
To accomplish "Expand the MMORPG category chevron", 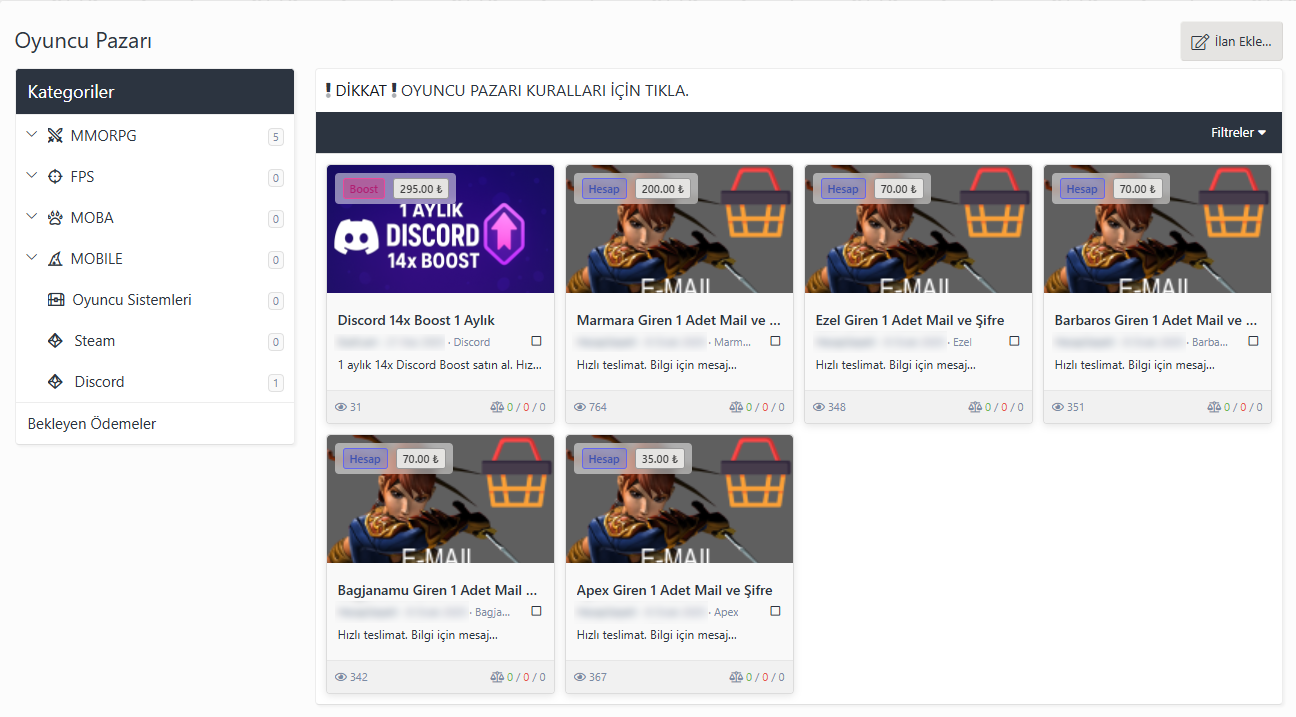I will click(32, 135).
